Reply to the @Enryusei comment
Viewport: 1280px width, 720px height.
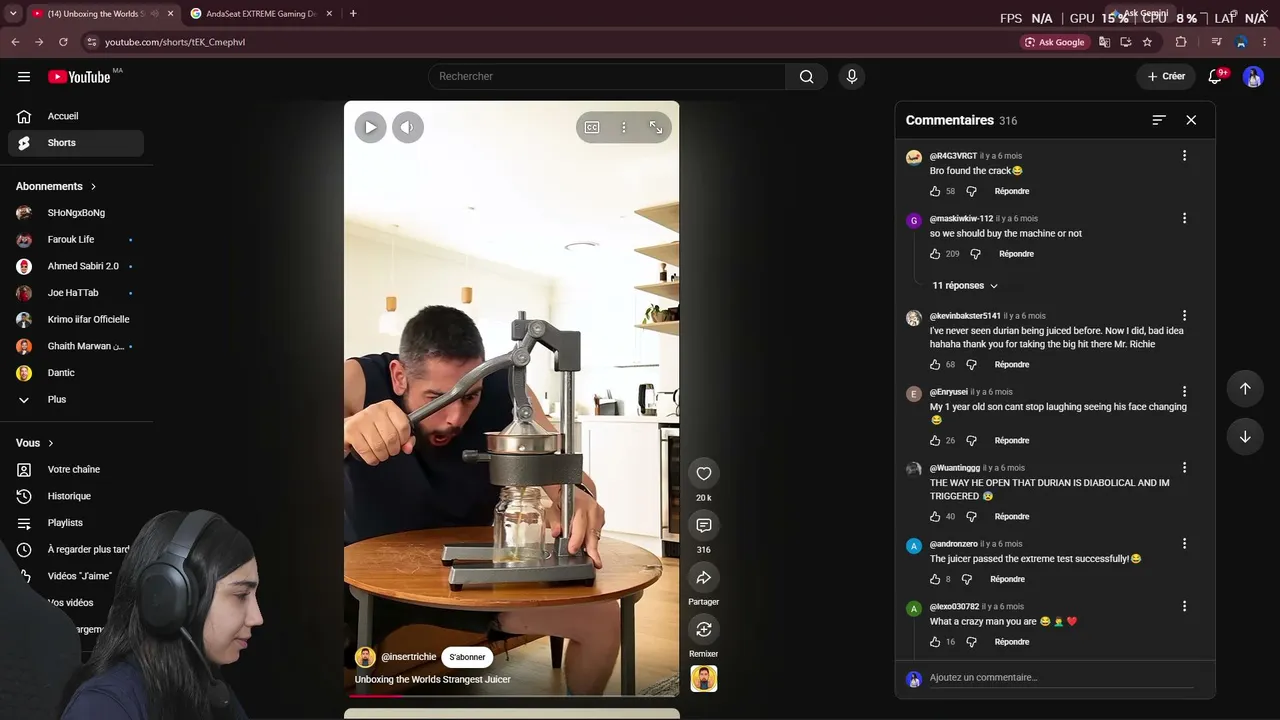pyautogui.click(x=1012, y=441)
